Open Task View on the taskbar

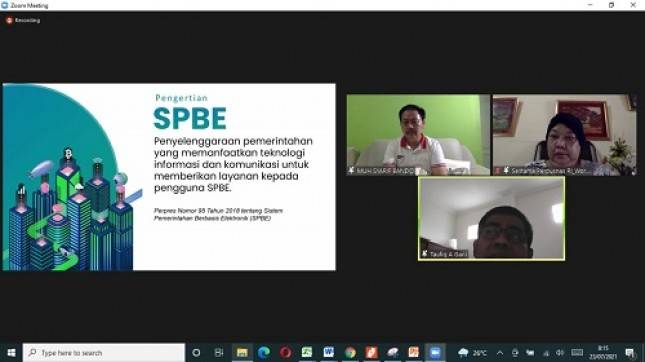(219, 353)
